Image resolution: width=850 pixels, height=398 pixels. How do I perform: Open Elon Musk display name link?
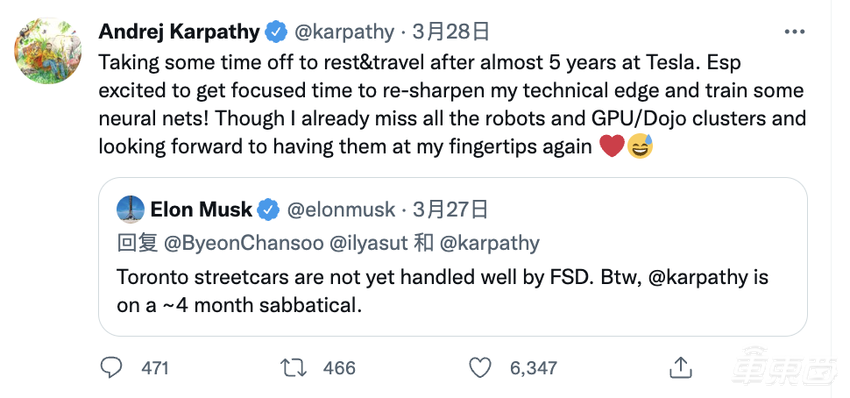201,210
